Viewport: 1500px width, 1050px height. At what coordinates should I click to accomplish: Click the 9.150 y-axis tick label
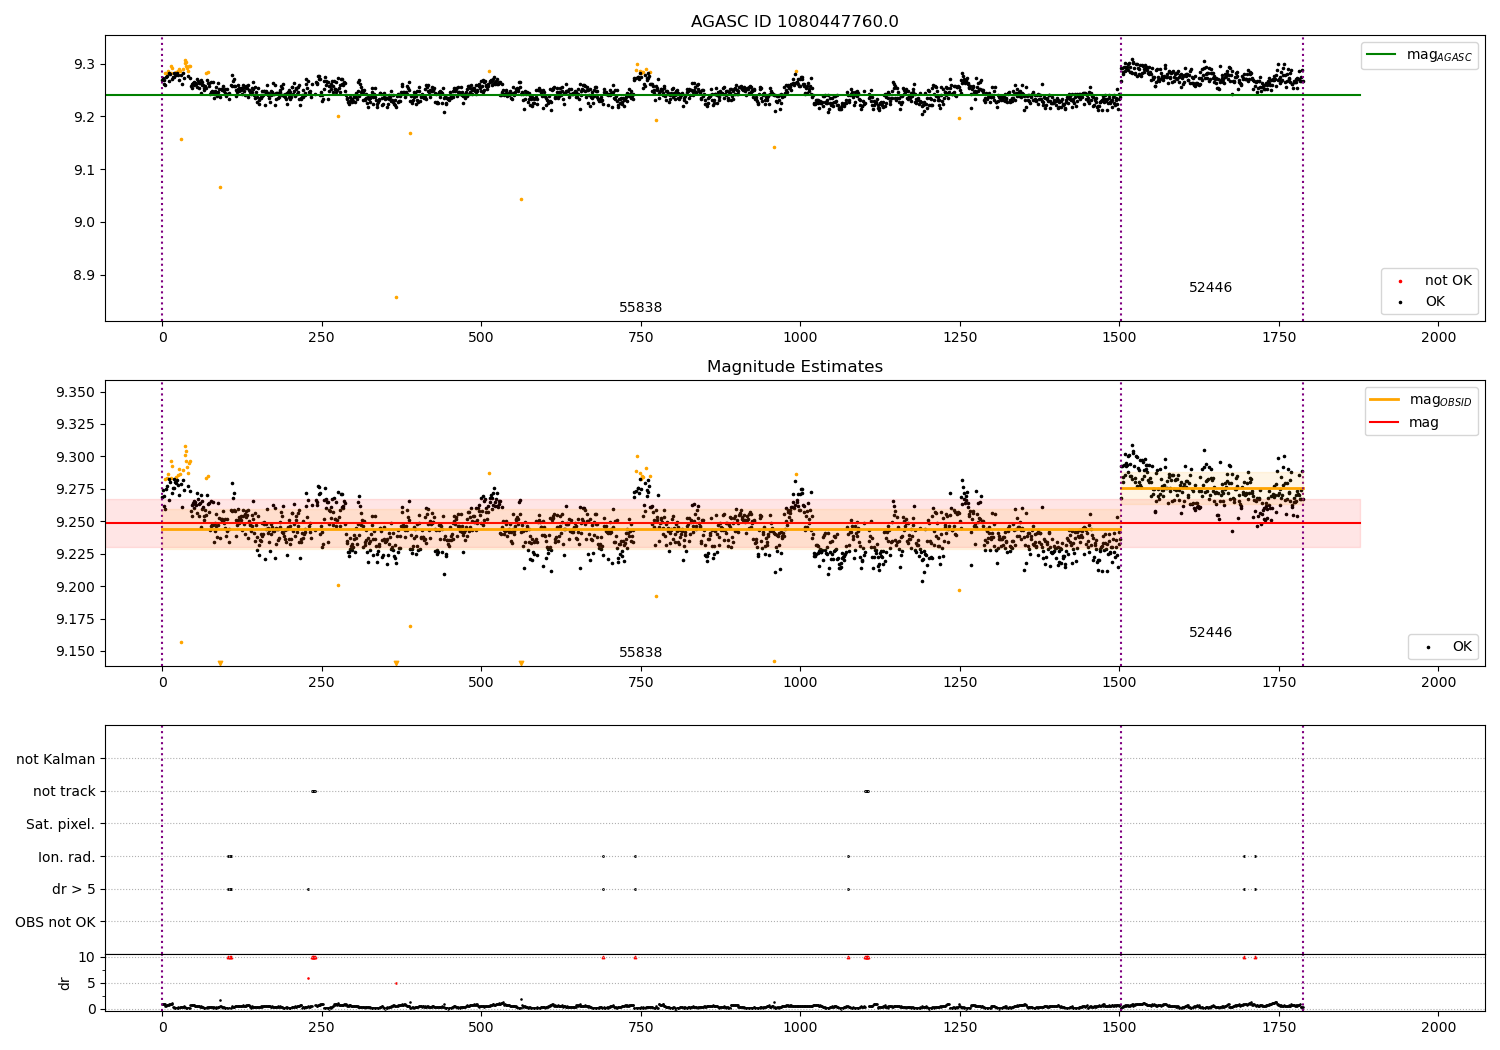pos(76,652)
